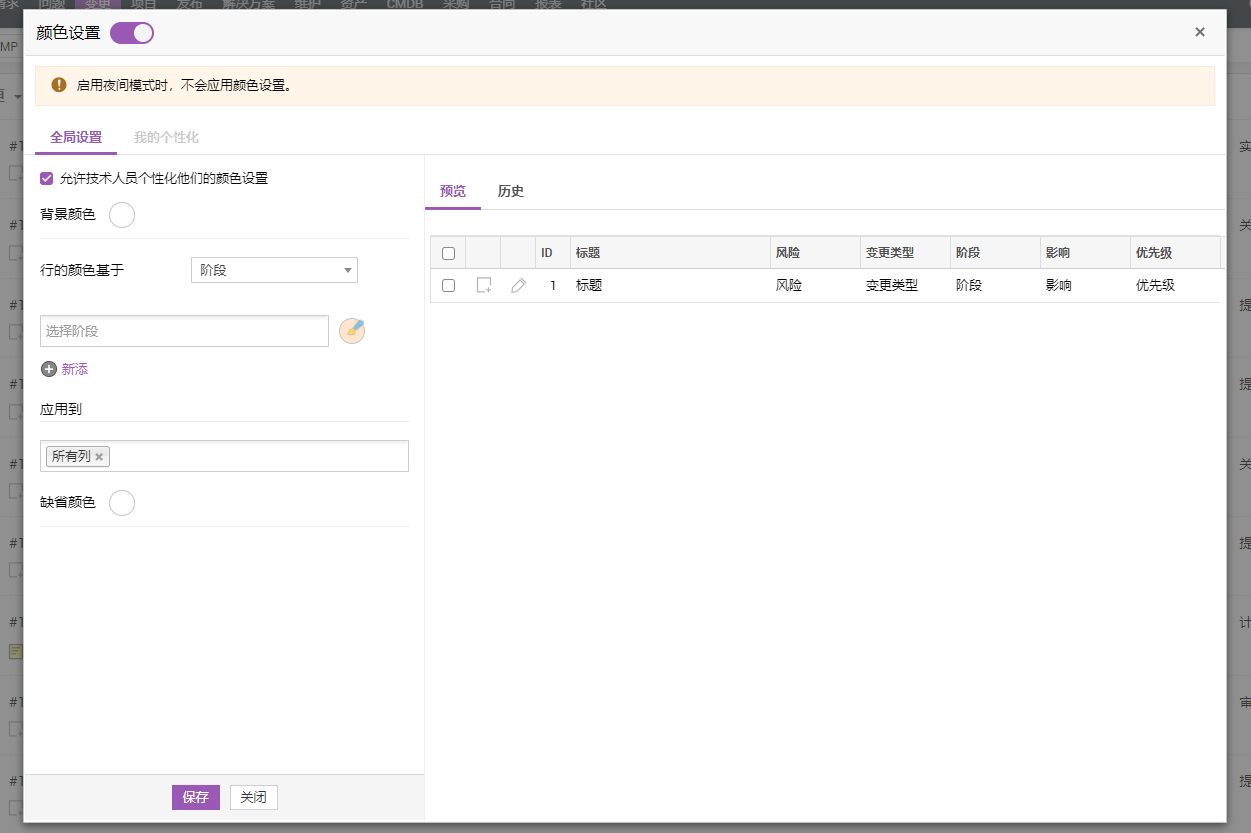Image resolution: width=1251 pixels, height=833 pixels.
Task: Switch to the 历史 tab
Action: (511, 191)
